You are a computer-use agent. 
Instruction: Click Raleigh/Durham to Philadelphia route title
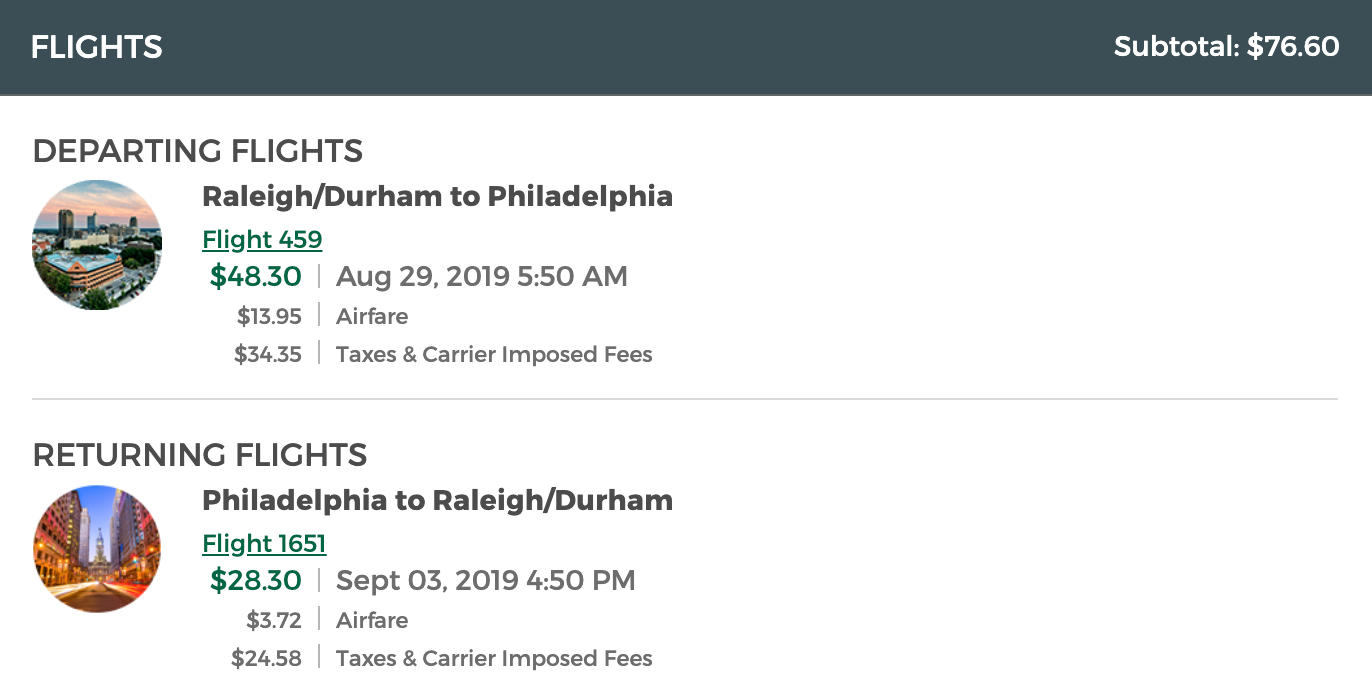tap(437, 196)
